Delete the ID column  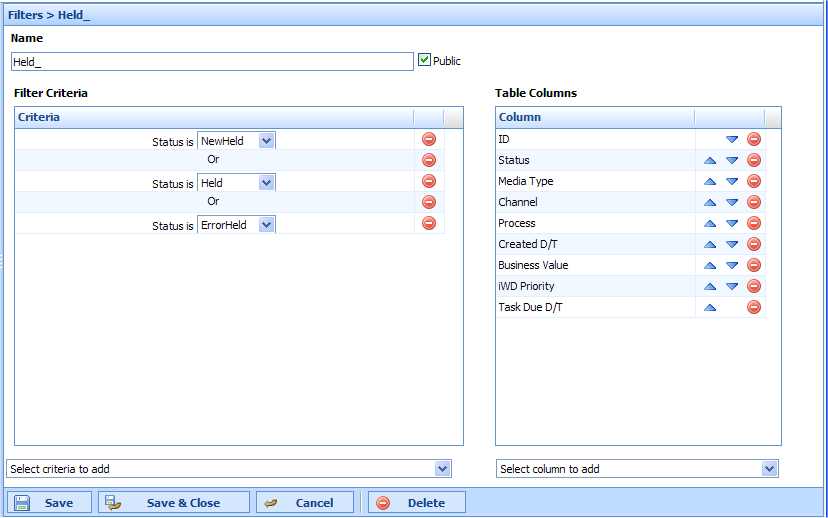pos(754,139)
